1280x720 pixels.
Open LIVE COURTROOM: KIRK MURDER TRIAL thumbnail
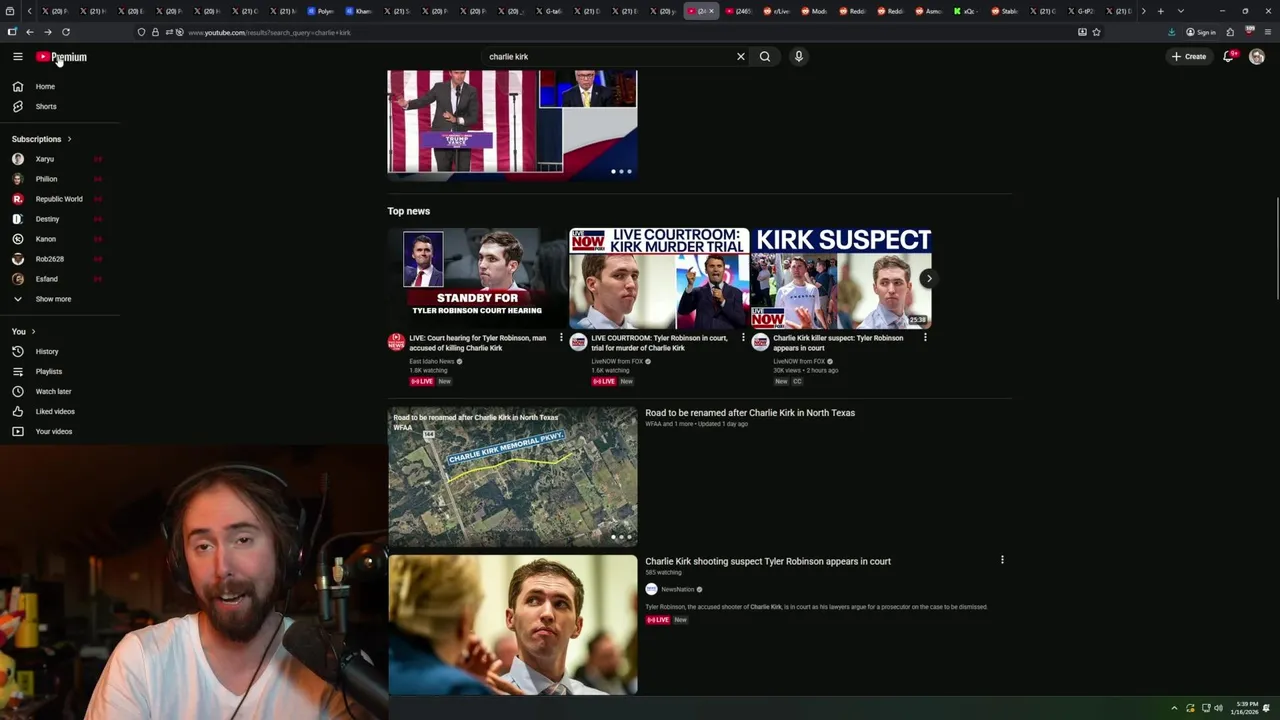659,278
